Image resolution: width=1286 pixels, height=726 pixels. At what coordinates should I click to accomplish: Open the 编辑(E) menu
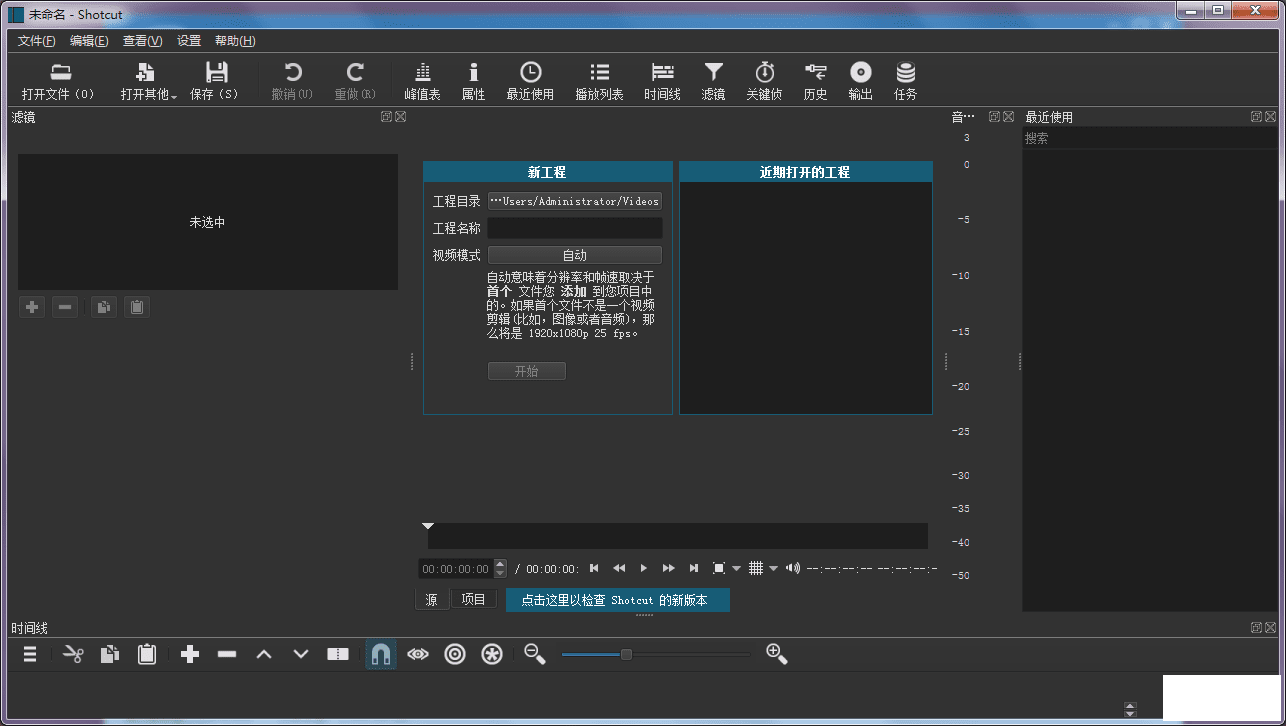coord(89,41)
